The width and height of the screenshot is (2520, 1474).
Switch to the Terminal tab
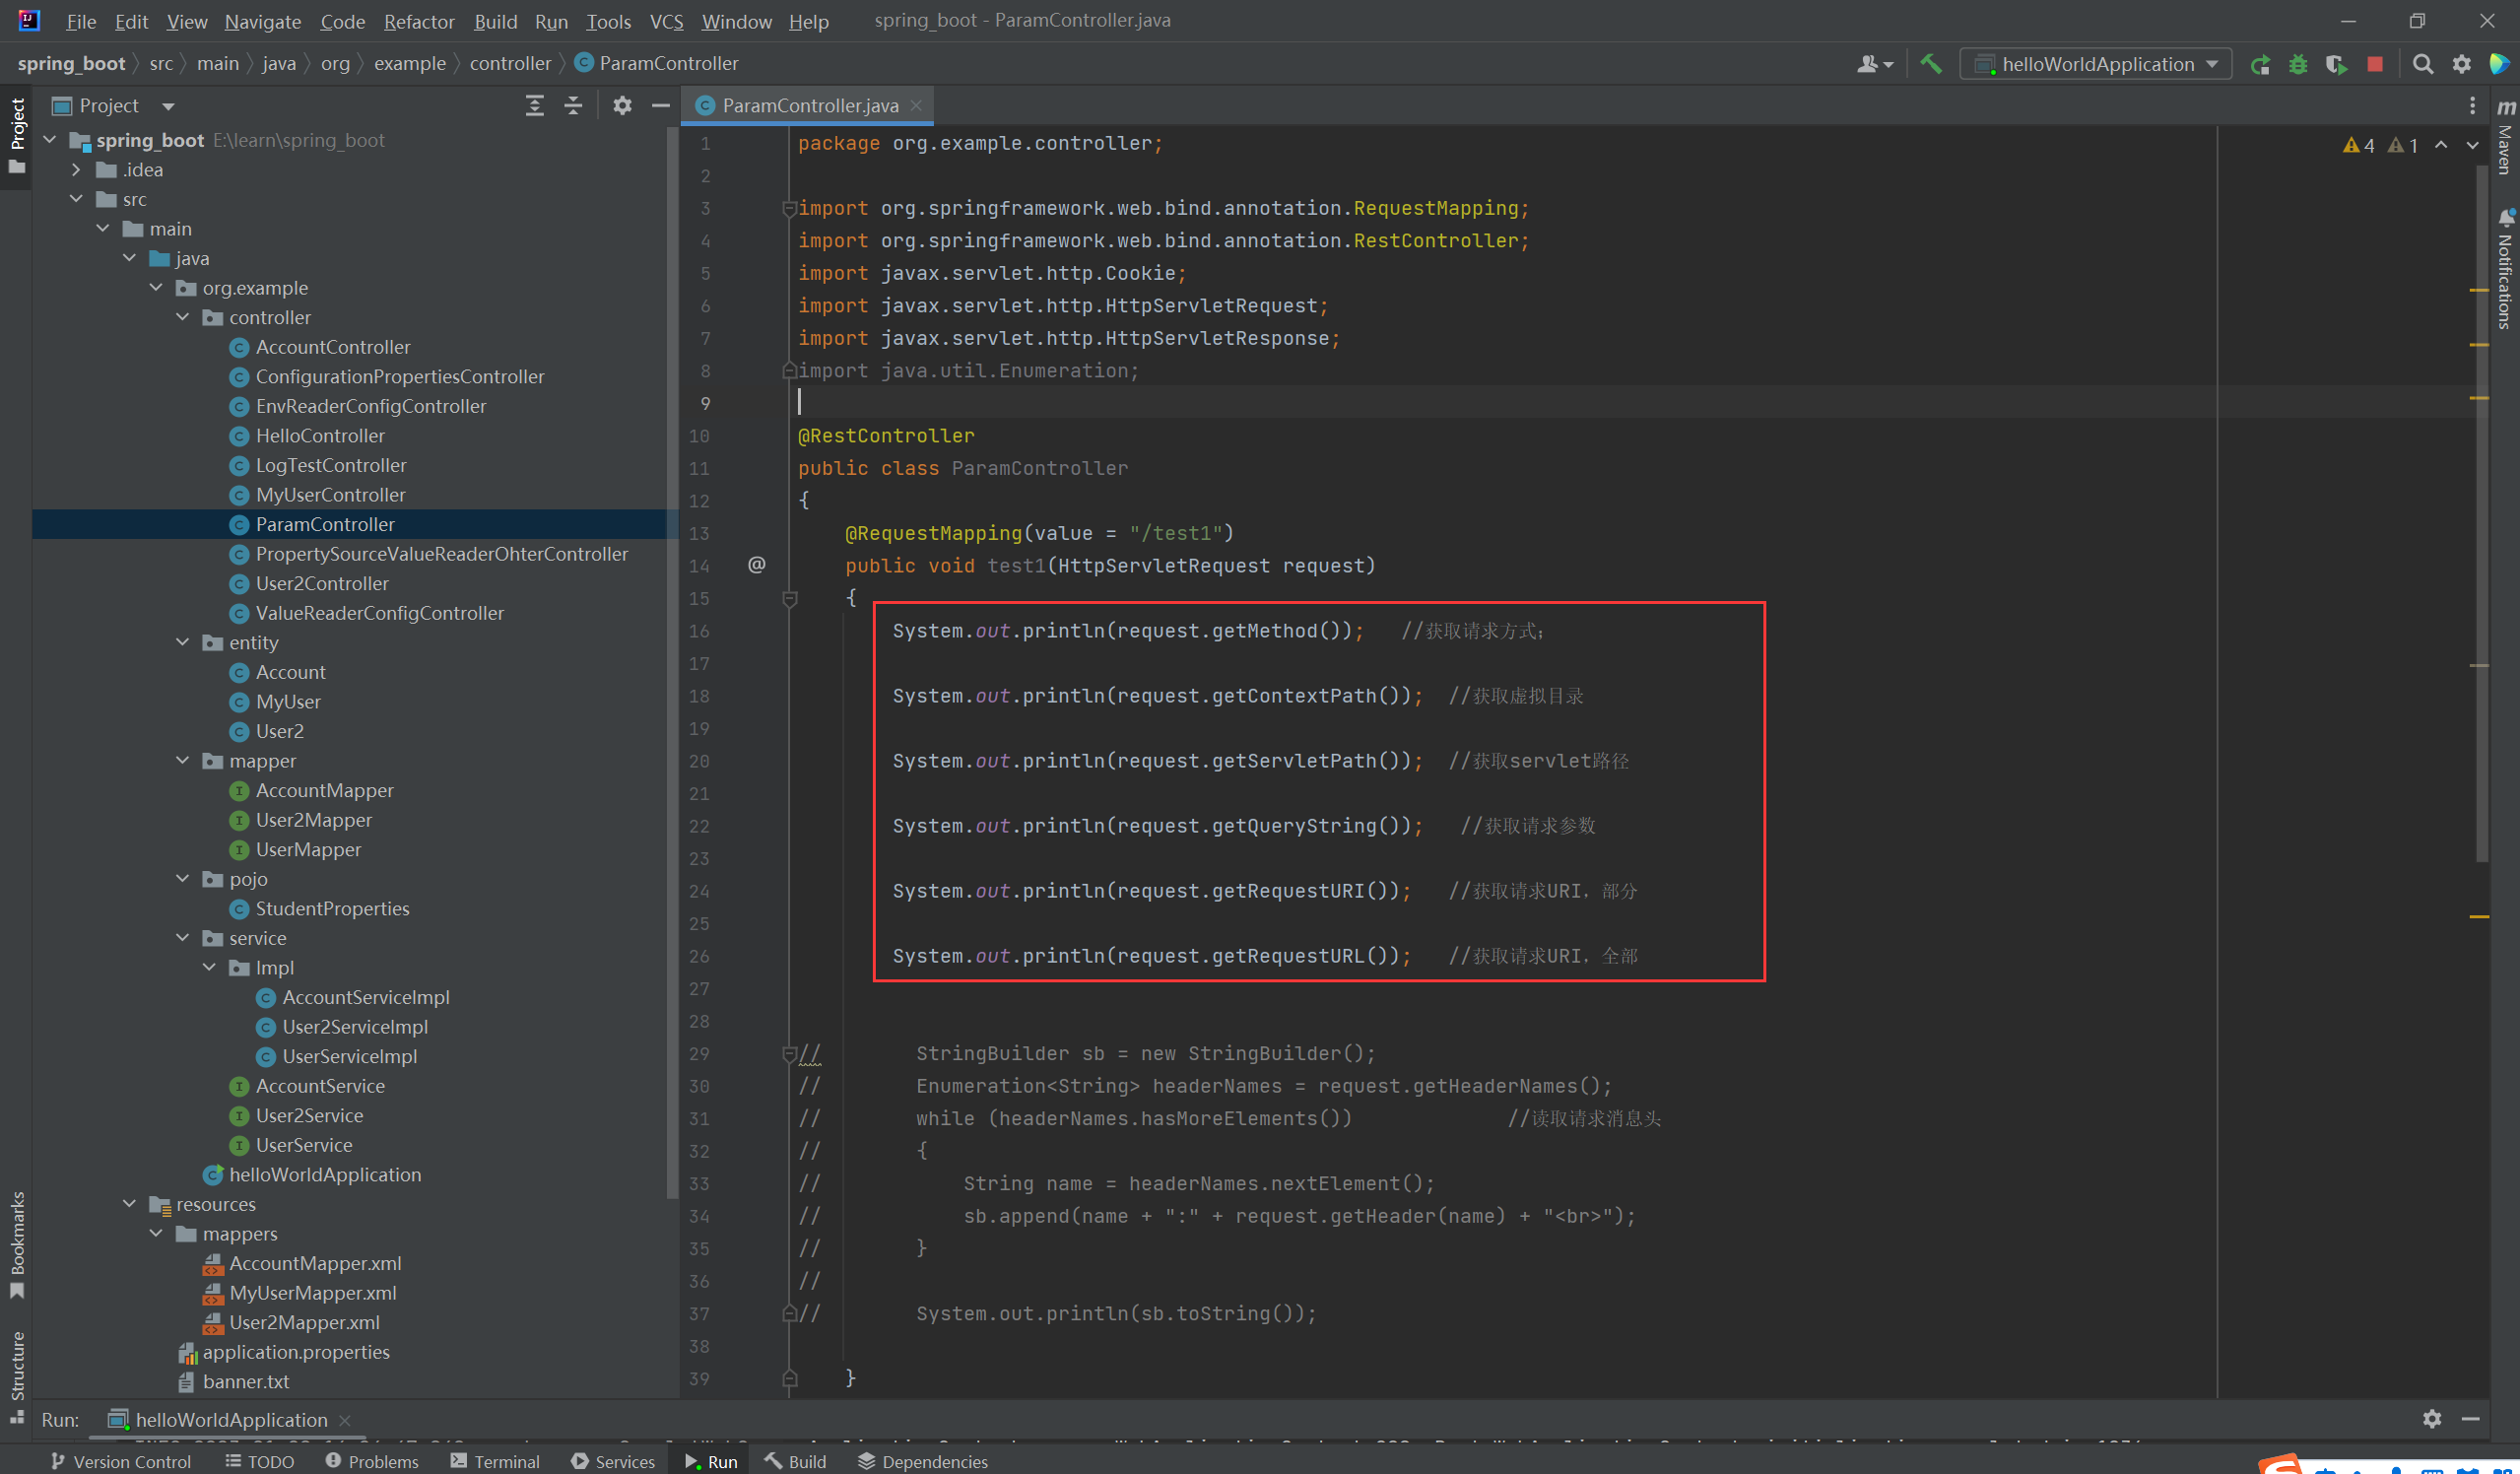(495, 1461)
